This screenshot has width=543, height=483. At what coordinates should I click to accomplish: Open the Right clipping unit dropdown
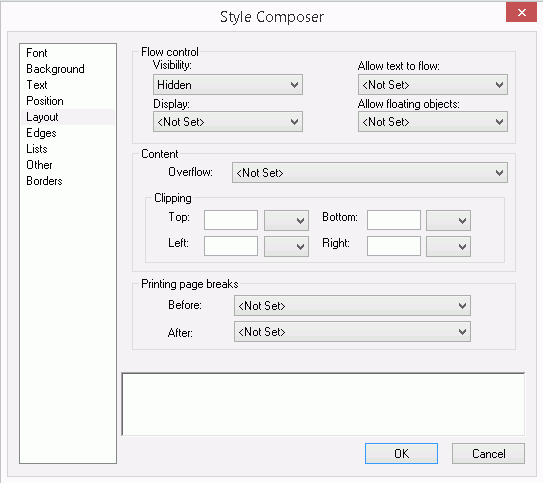[x=448, y=246]
